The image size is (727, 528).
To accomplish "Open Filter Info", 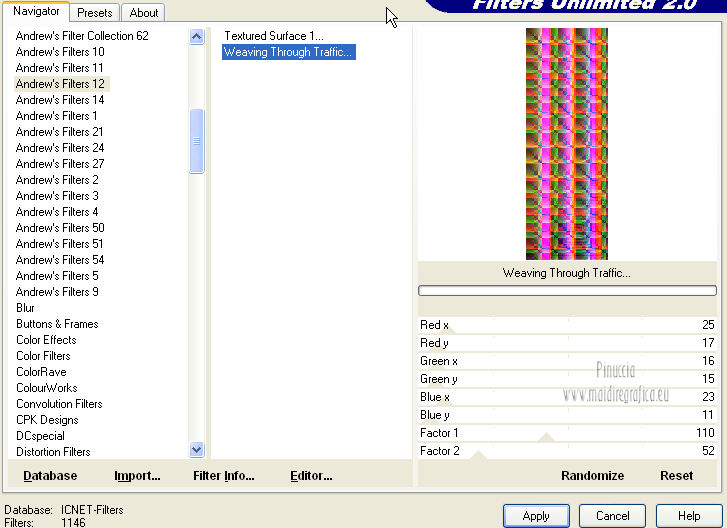I will (x=223, y=476).
